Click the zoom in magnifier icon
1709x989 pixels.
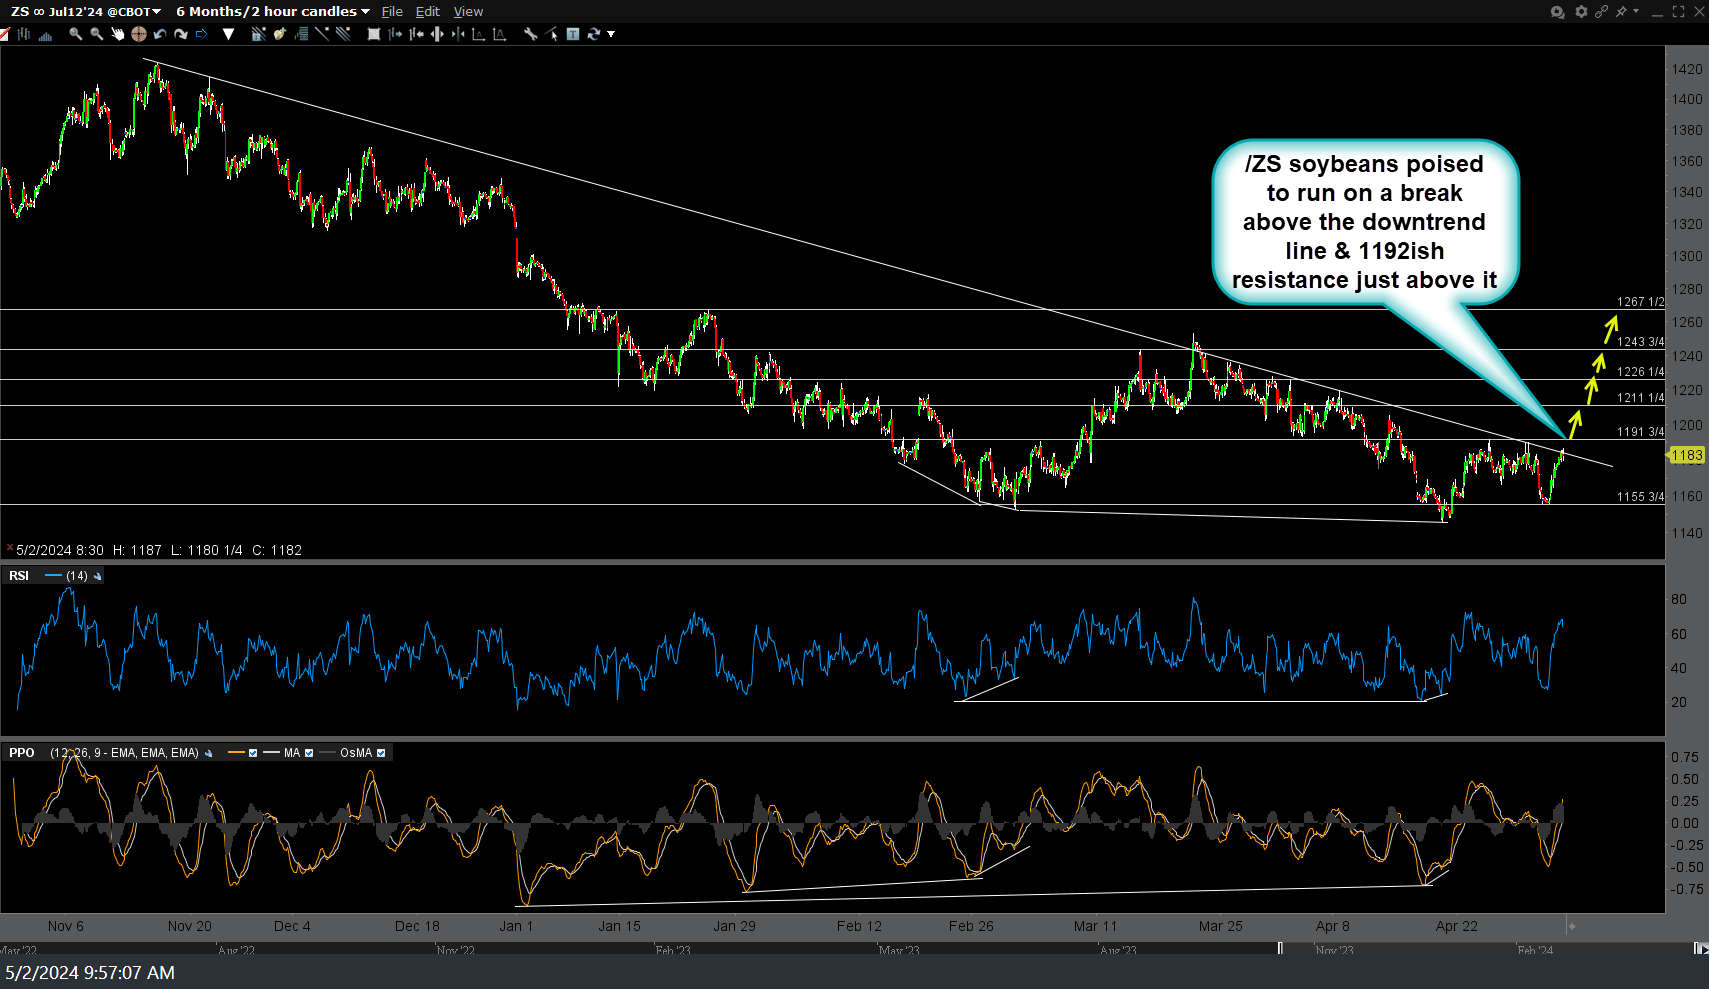(75, 34)
